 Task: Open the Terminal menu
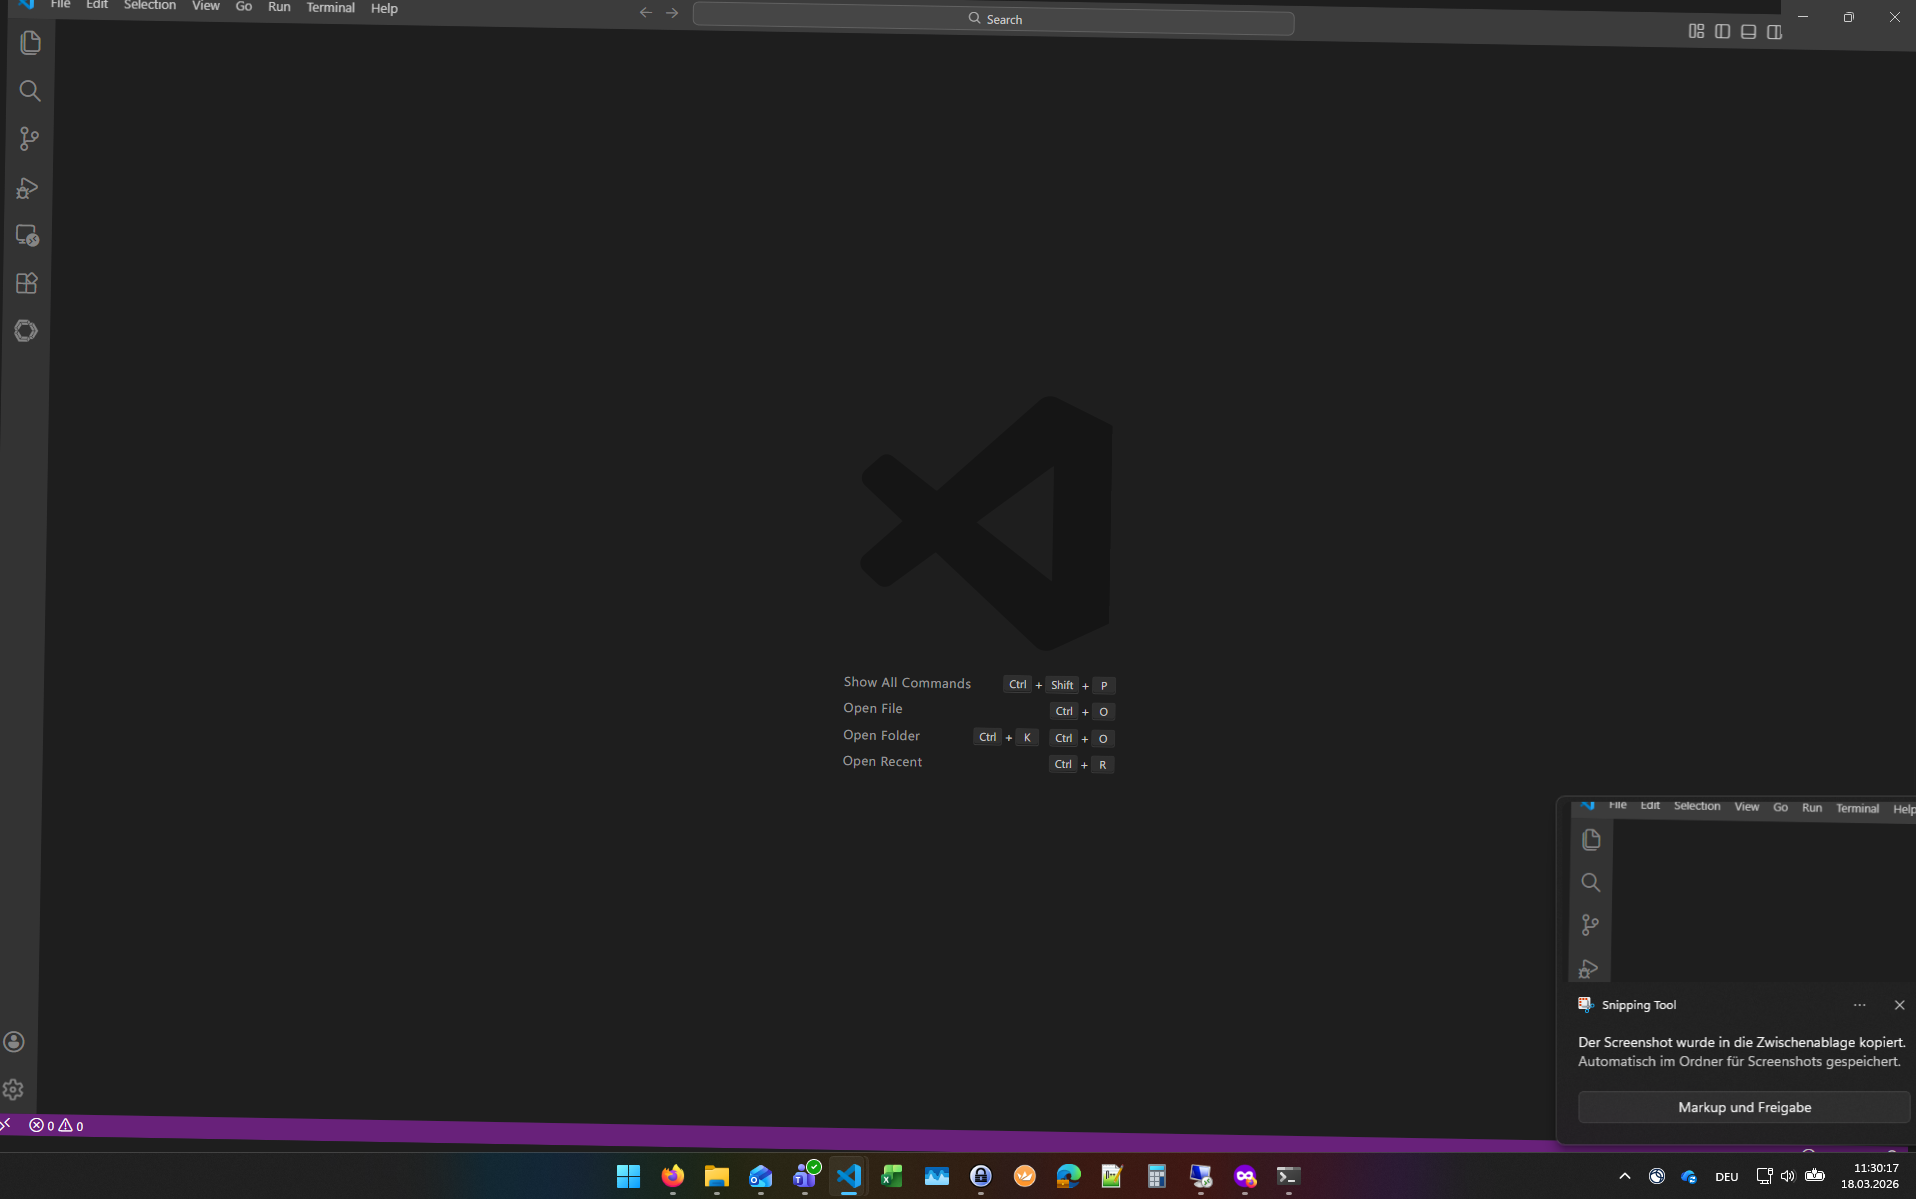pyautogui.click(x=330, y=8)
